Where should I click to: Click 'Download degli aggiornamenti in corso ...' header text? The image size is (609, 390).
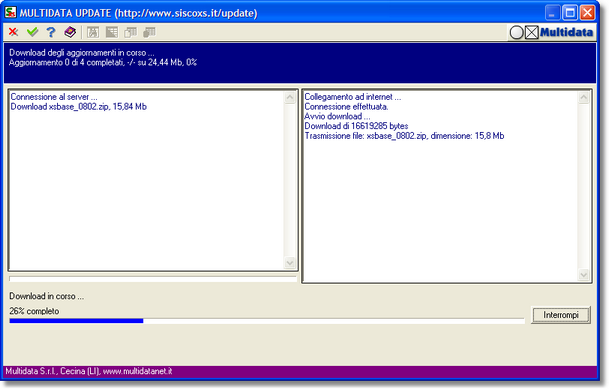point(82,52)
